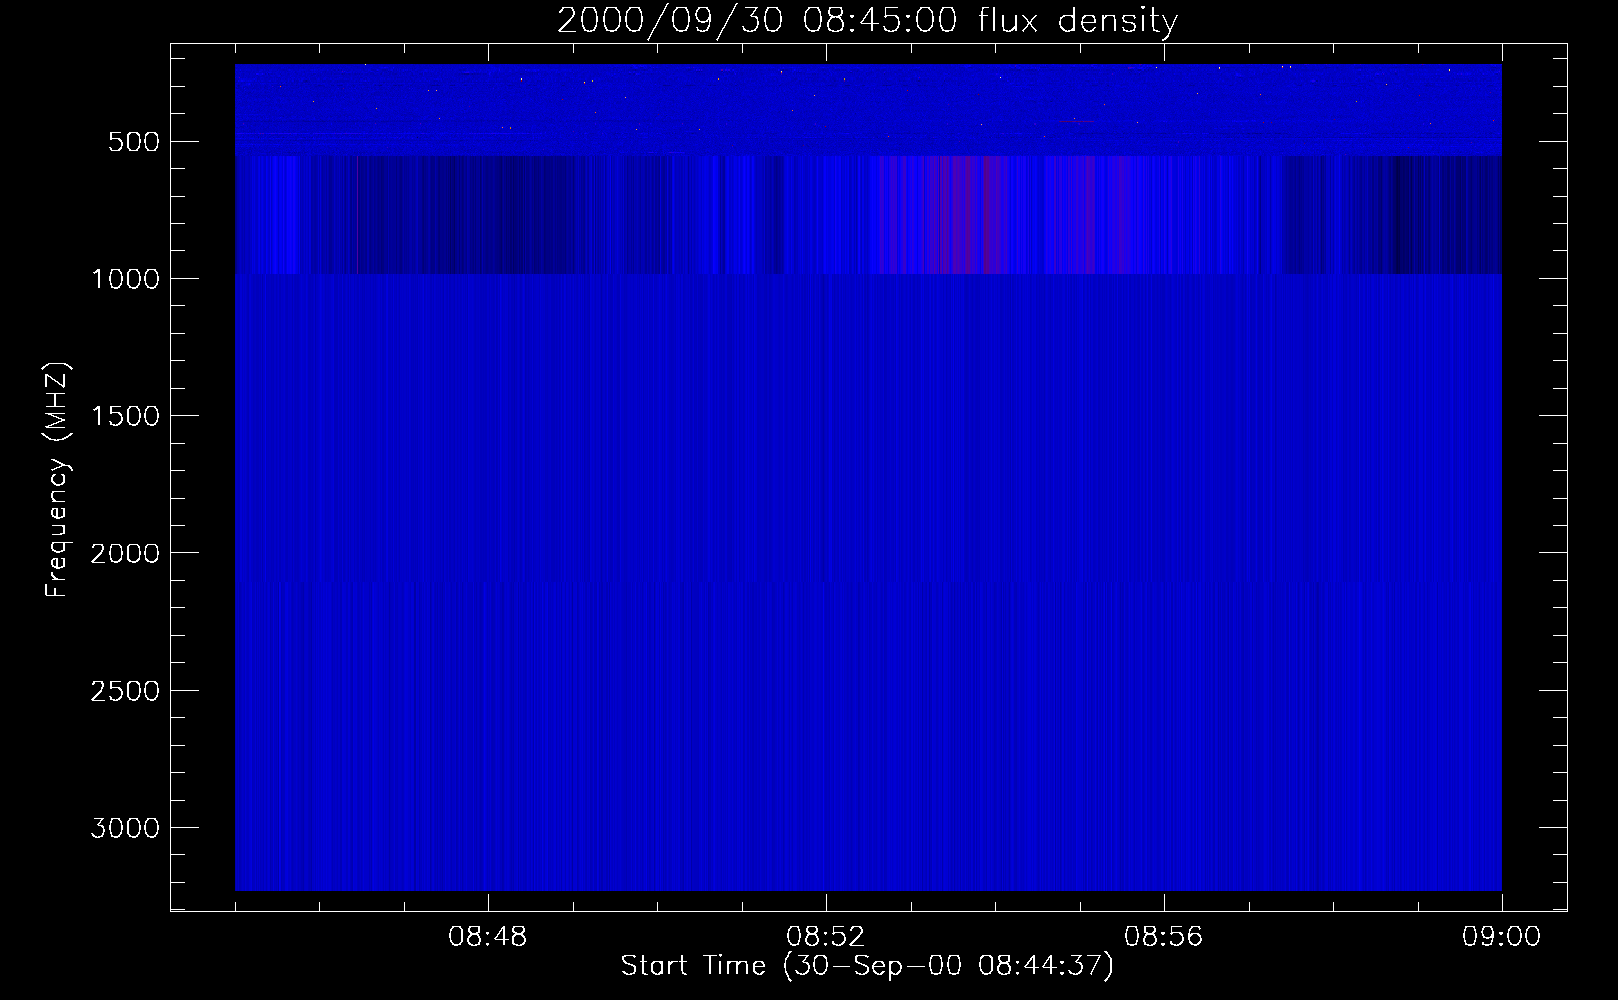Select the 3000 frequency tick label
This screenshot has width=1618, height=1000.
click(125, 828)
